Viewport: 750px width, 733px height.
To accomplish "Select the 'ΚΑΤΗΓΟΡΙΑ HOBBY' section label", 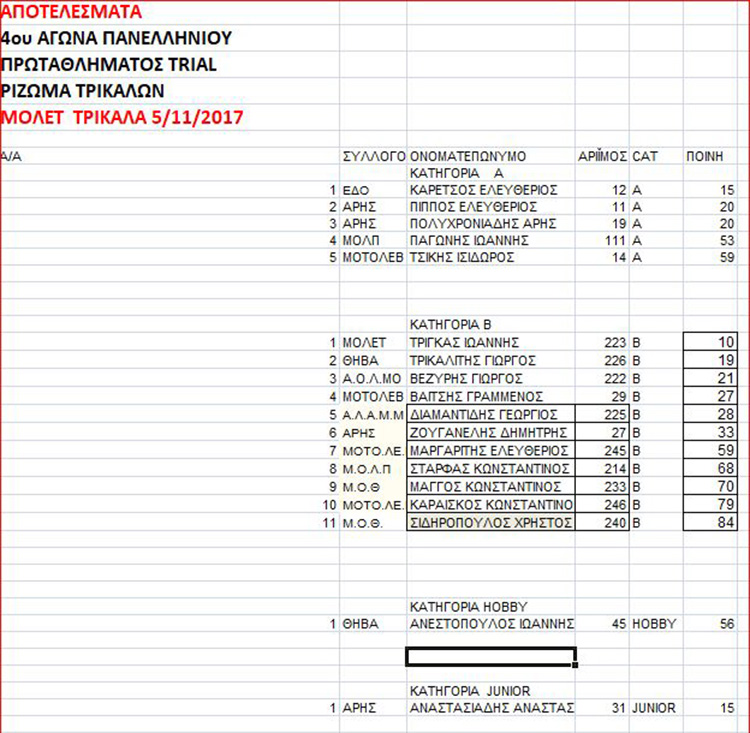I will (x=468, y=607).
